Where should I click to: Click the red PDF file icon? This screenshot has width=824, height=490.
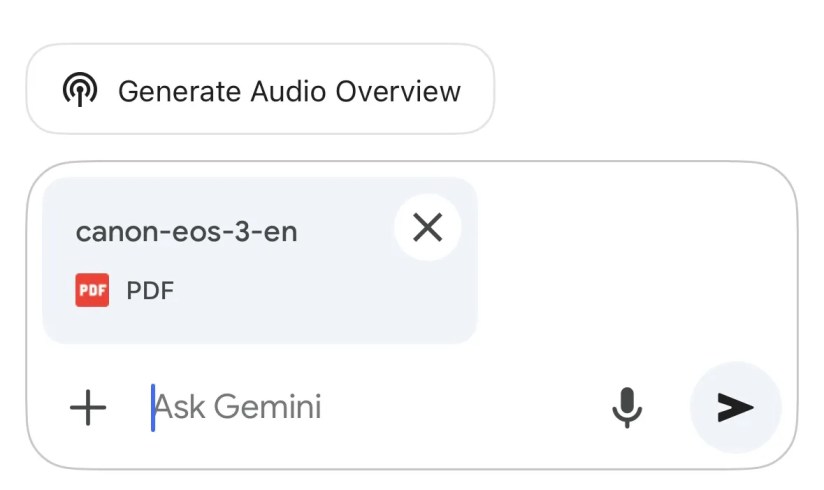tap(92, 291)
